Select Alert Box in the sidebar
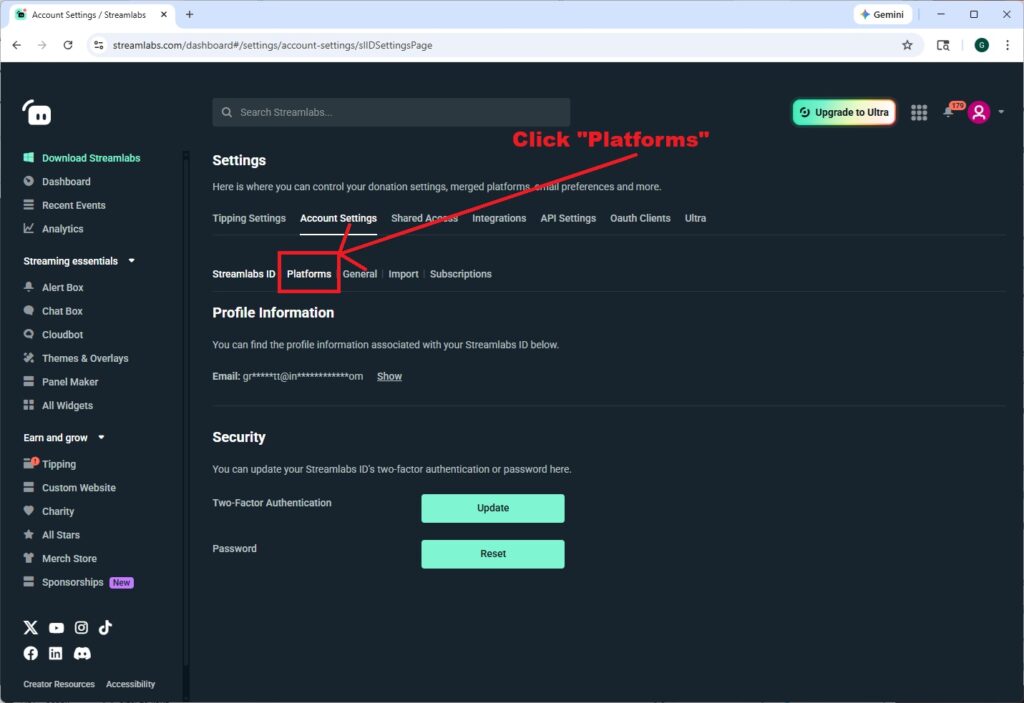1024x703 pixels. point(62,287)
